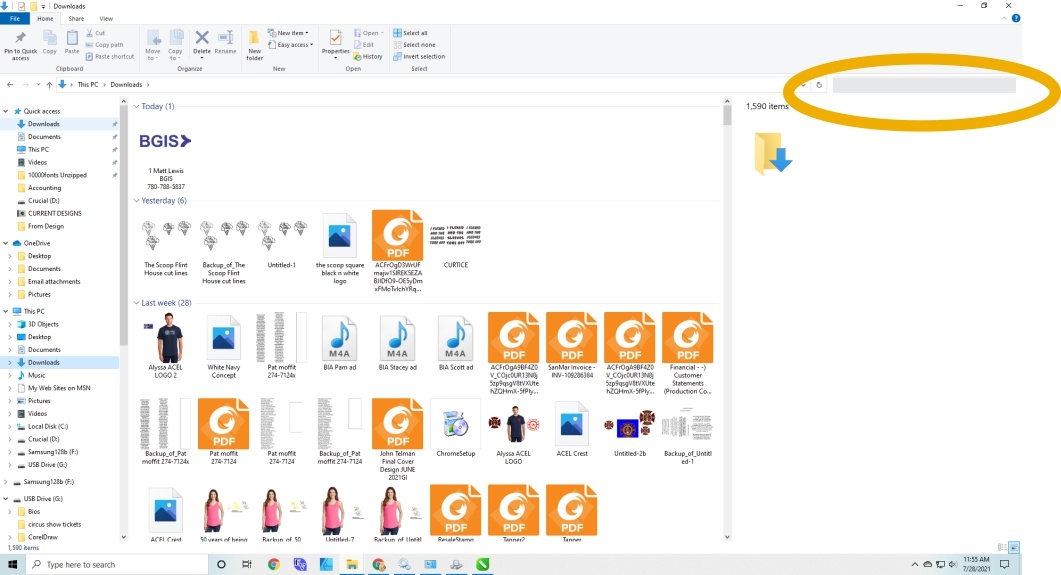1061x575 pixels.
Task: Collapse the OneDrive tree node
Action: (x=6, y=243)
